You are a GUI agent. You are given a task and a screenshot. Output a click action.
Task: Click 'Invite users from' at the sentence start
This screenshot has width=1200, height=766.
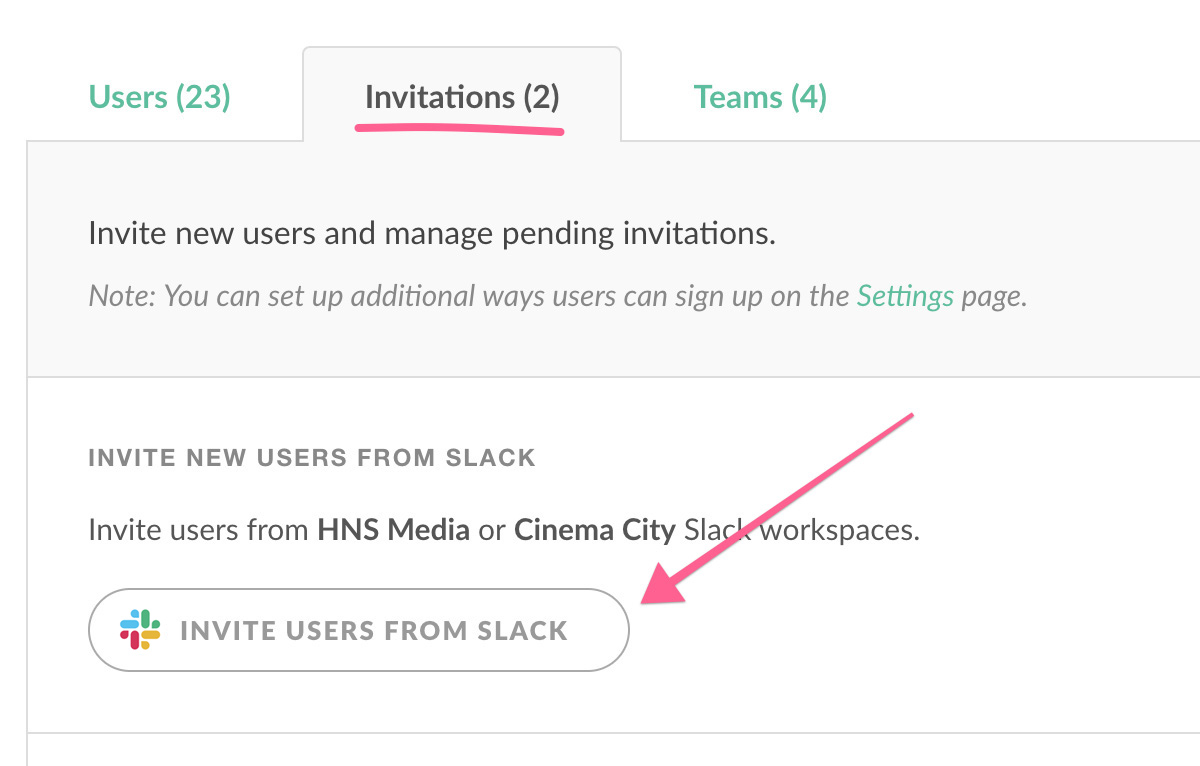click(198, 529)
